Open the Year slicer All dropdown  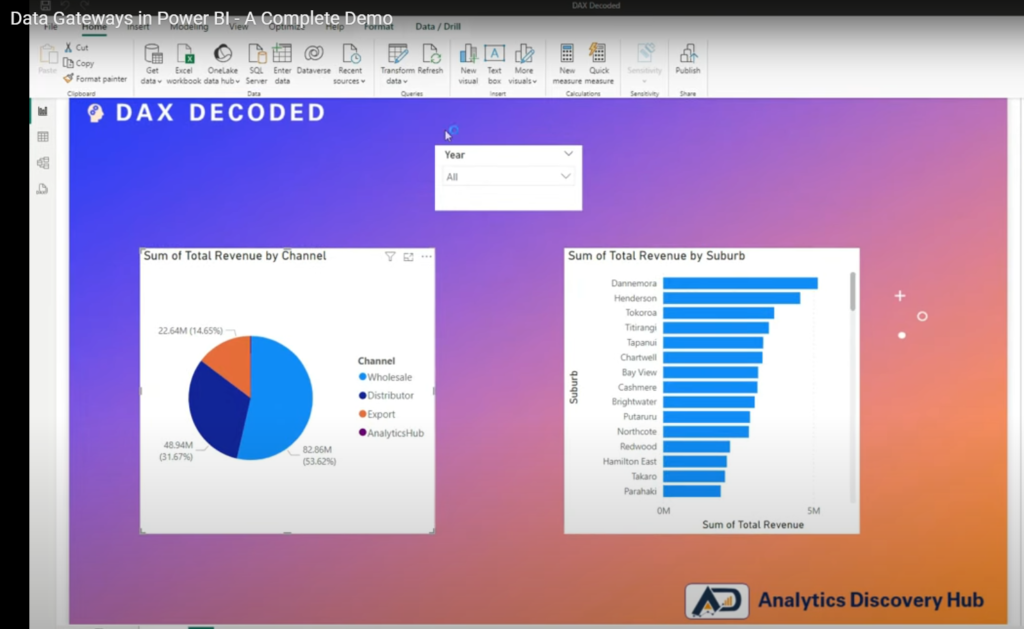pyautogui.click(x=507, y=177)
